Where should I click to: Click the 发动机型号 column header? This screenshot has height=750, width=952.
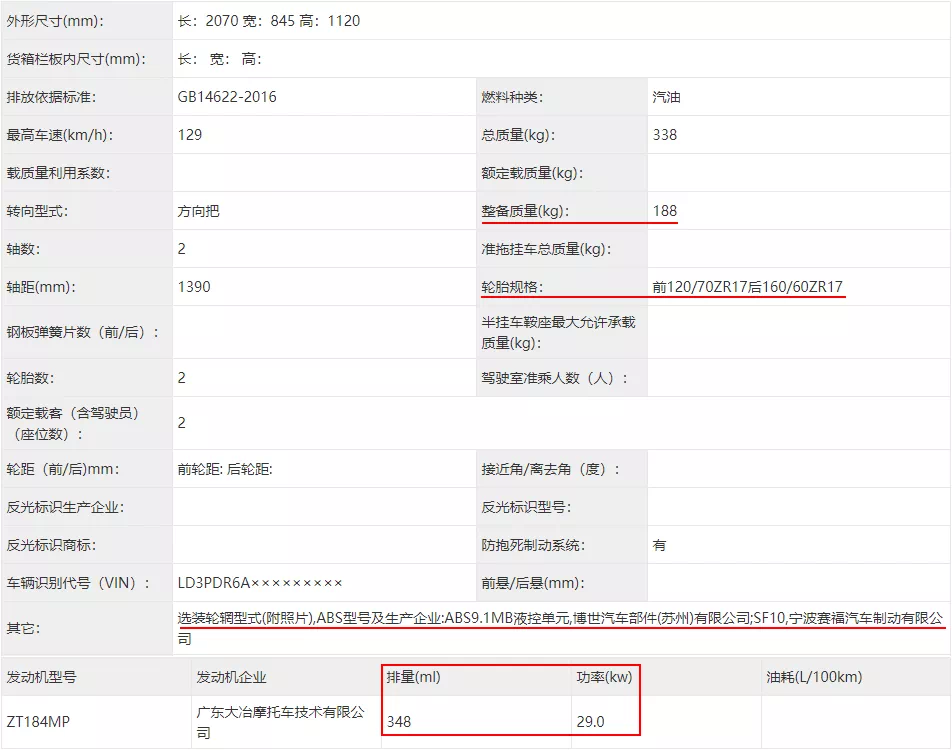(x=41, y=678)
